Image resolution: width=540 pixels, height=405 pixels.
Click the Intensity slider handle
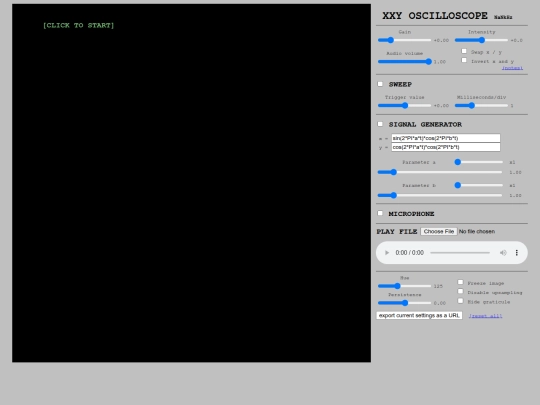click(482, 40)
